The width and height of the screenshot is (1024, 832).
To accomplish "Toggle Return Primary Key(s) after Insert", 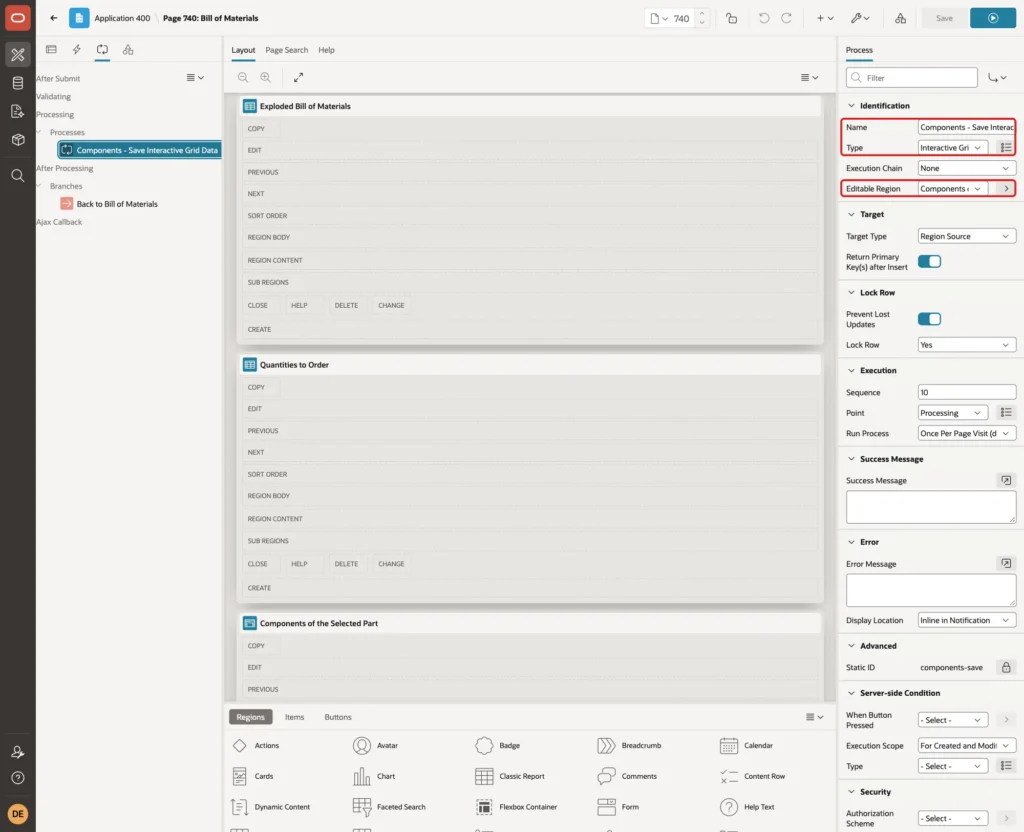I will tap(929, 261).
